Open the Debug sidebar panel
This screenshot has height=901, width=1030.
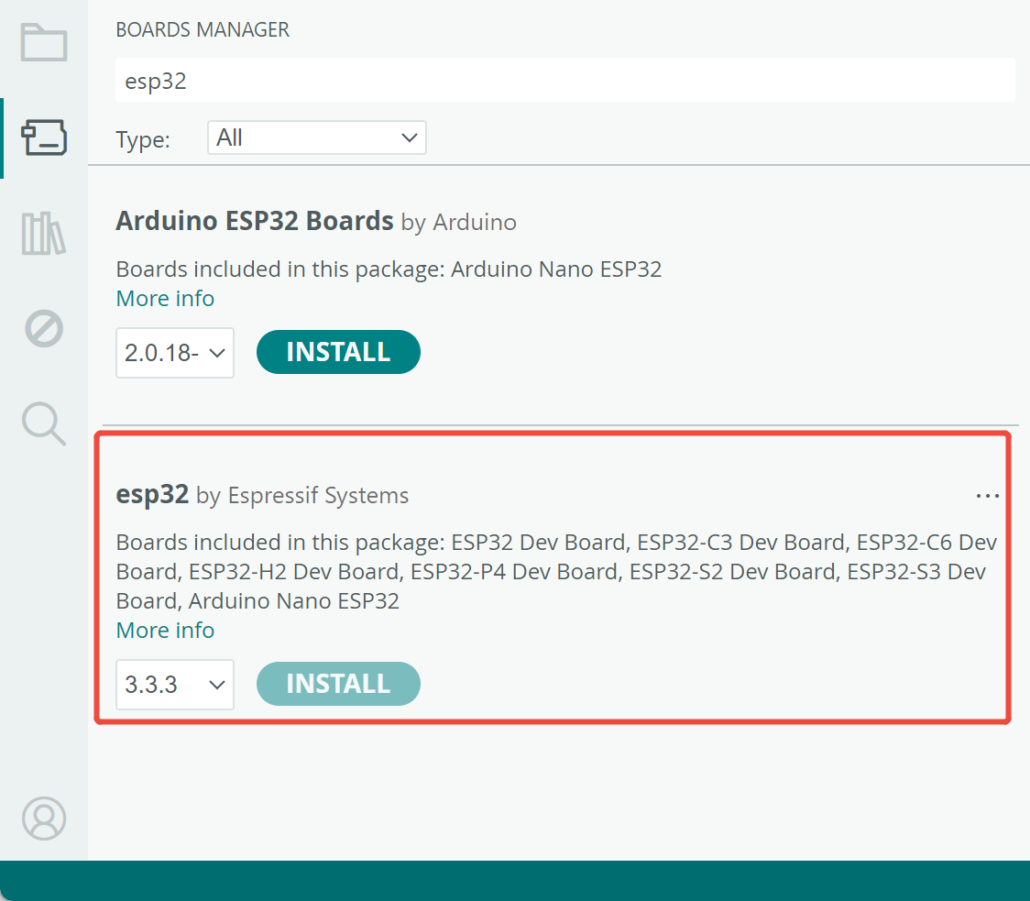click(43, 328)
